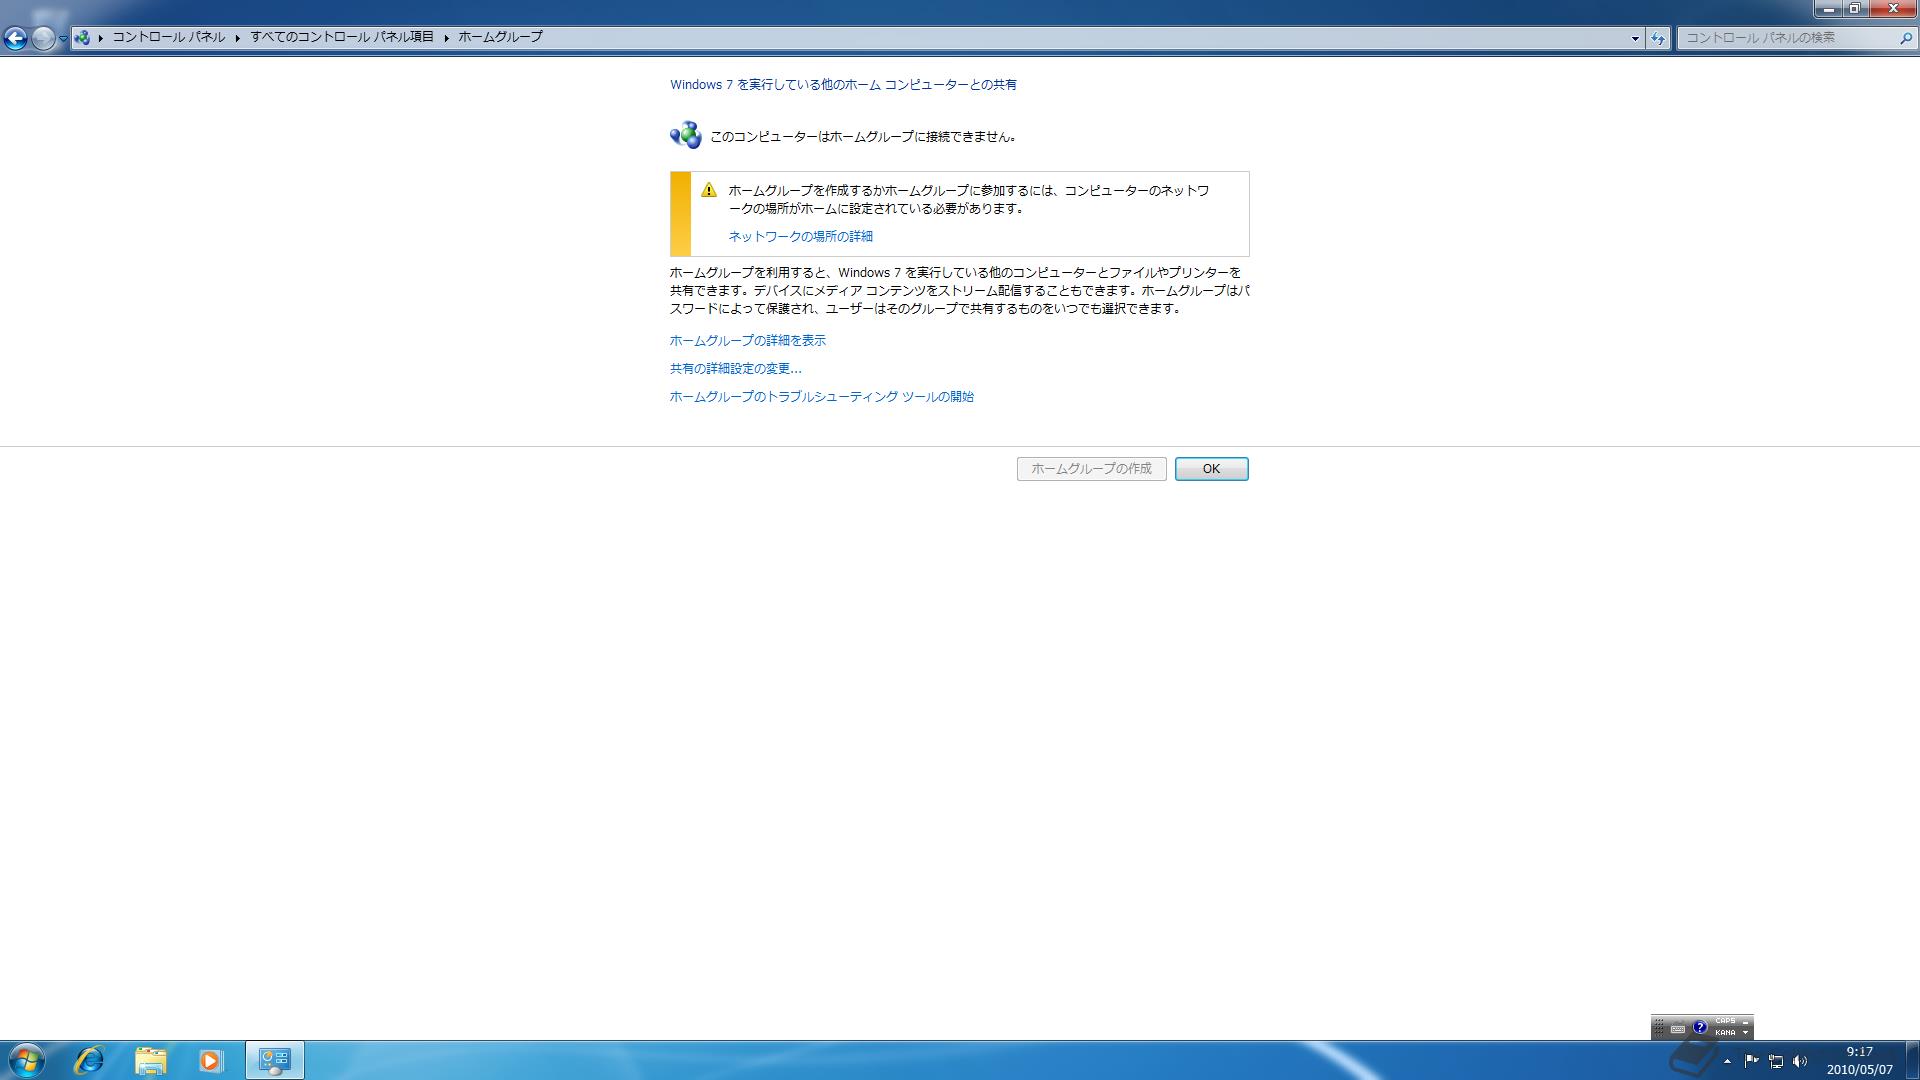Image resolution: width=1920 pixels, height=1080 pixels.
Task: Expand arrow after コントロール パネル breadcrumb
Action: [x=238, y=38]
